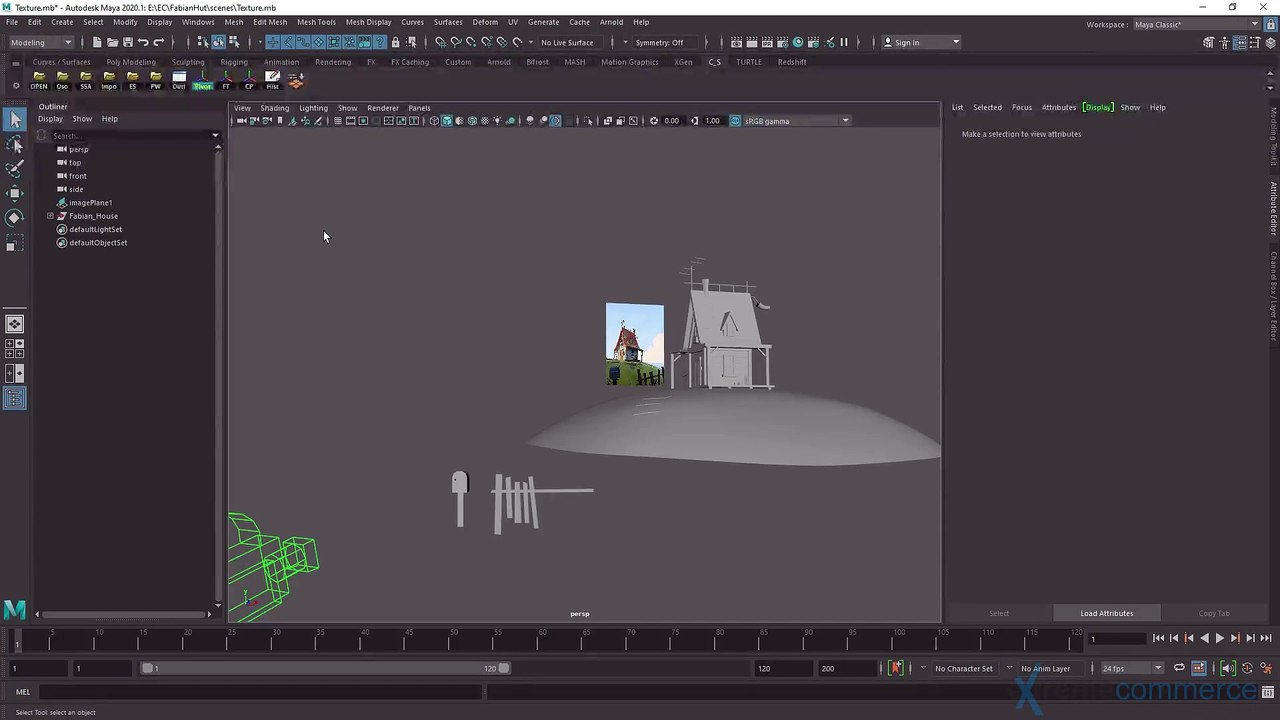Click the Set Key red bookmark icon
Screen dimensions: 1280x720
[x=895, y=668]
